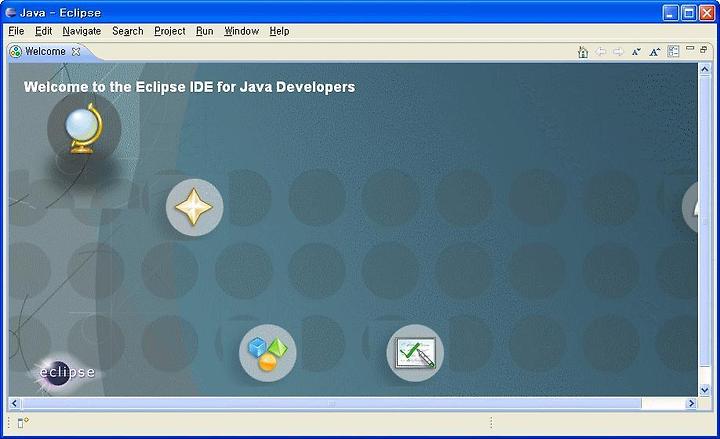Go to the Welcome home page icon
This screenshot has width=720, height=439.
pos(583,52)
